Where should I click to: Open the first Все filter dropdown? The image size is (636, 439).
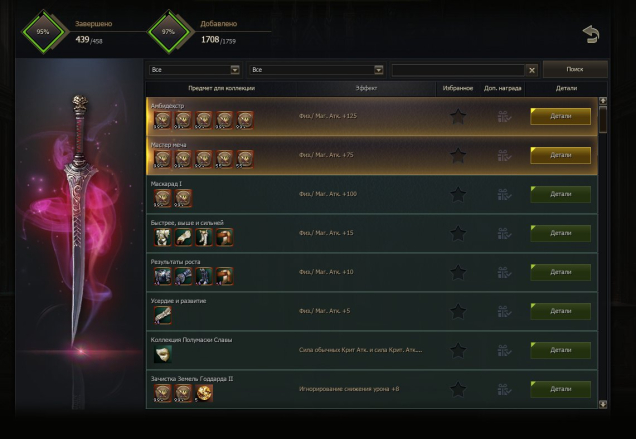click(x=194, y=70)
